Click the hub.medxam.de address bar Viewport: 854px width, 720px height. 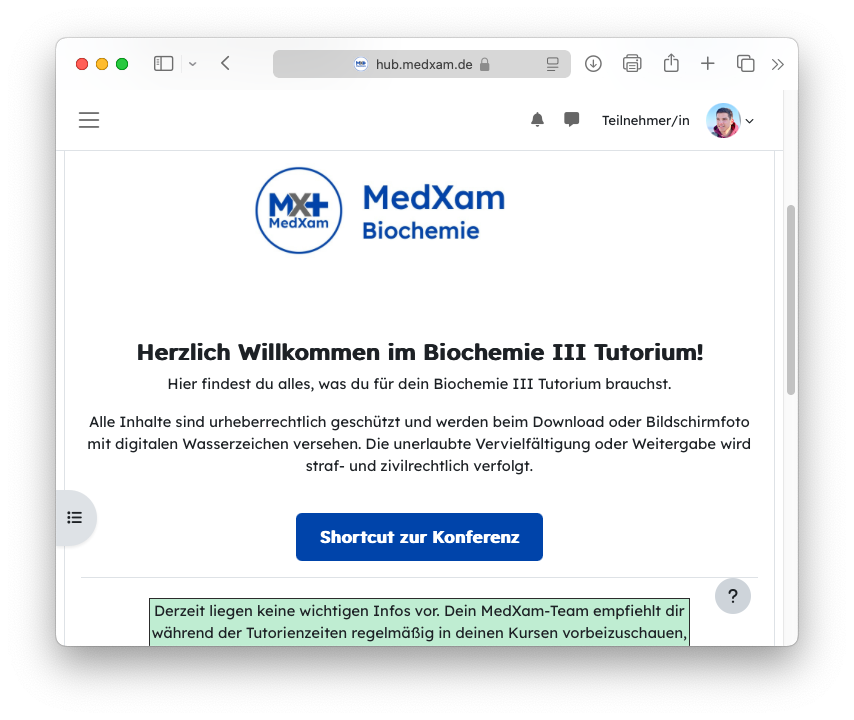[x=422, y=64]
